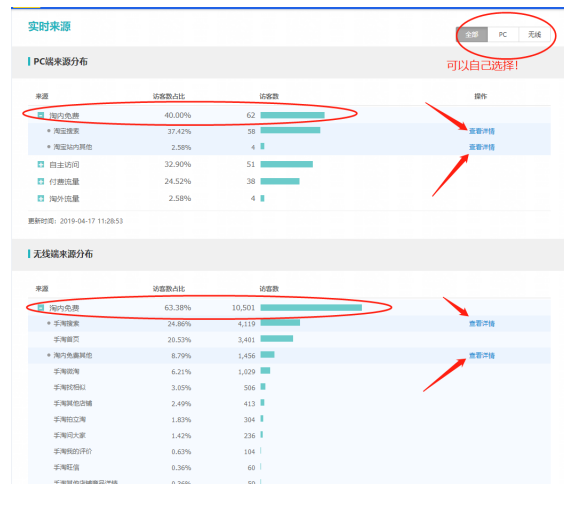Expand the 自主访问 source row
The width and height of the screenshot is (572, 527).
click(41, 164)
